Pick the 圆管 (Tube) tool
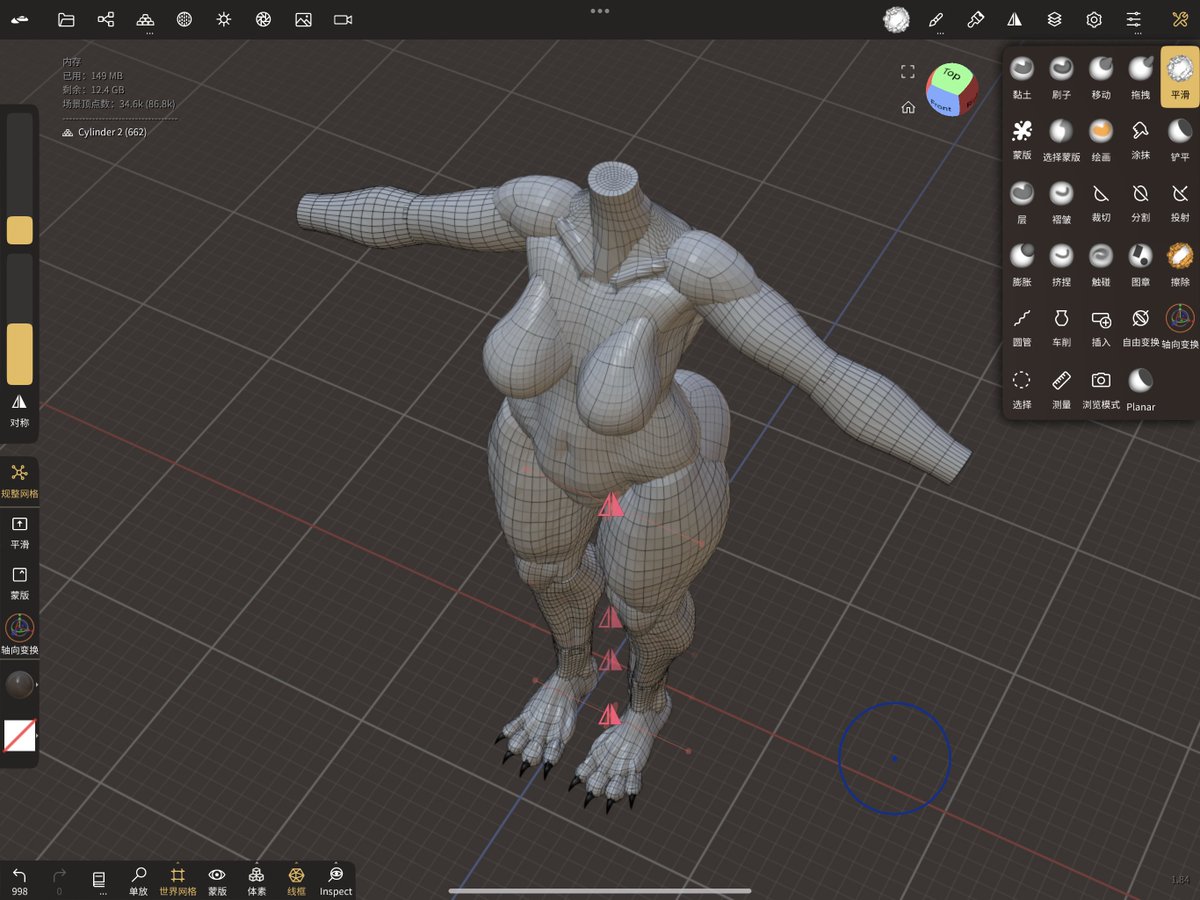This screenshot has width=1200, height=900. tap(1021, 326)
